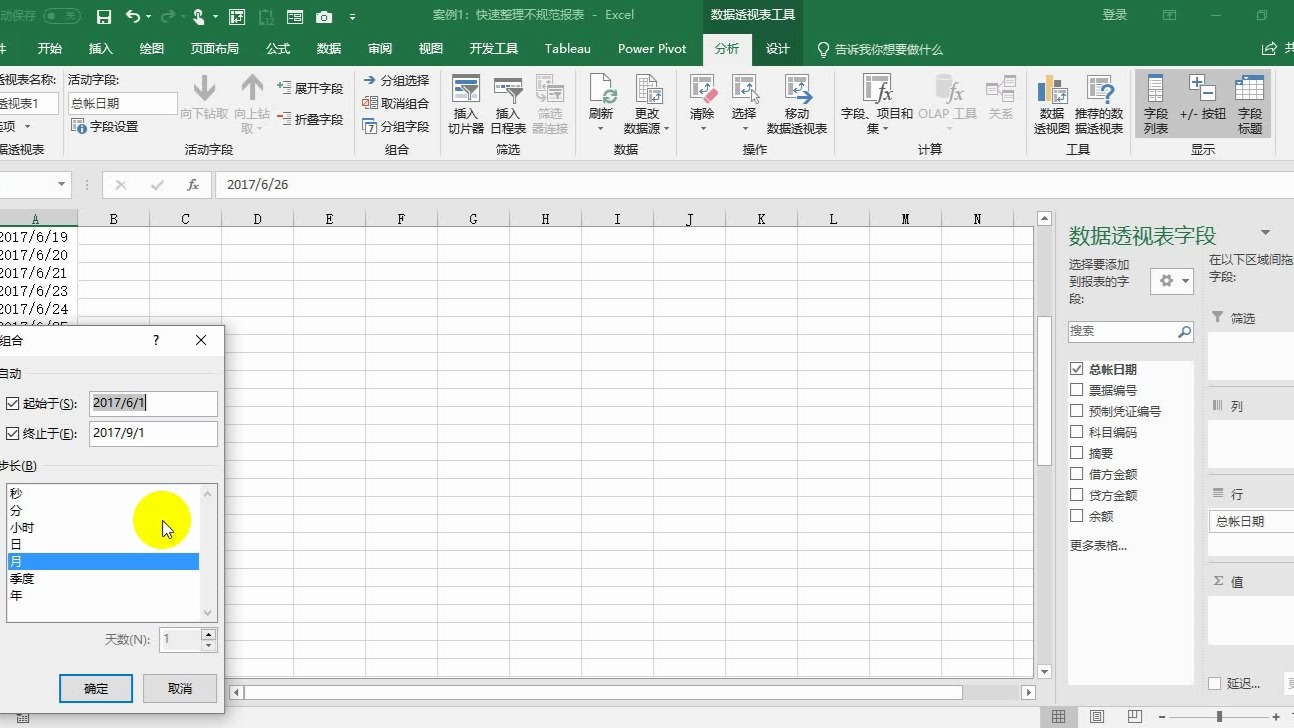Click the Select (选择) pivot icon
1294x728 pixels.
tap(744, 105)
